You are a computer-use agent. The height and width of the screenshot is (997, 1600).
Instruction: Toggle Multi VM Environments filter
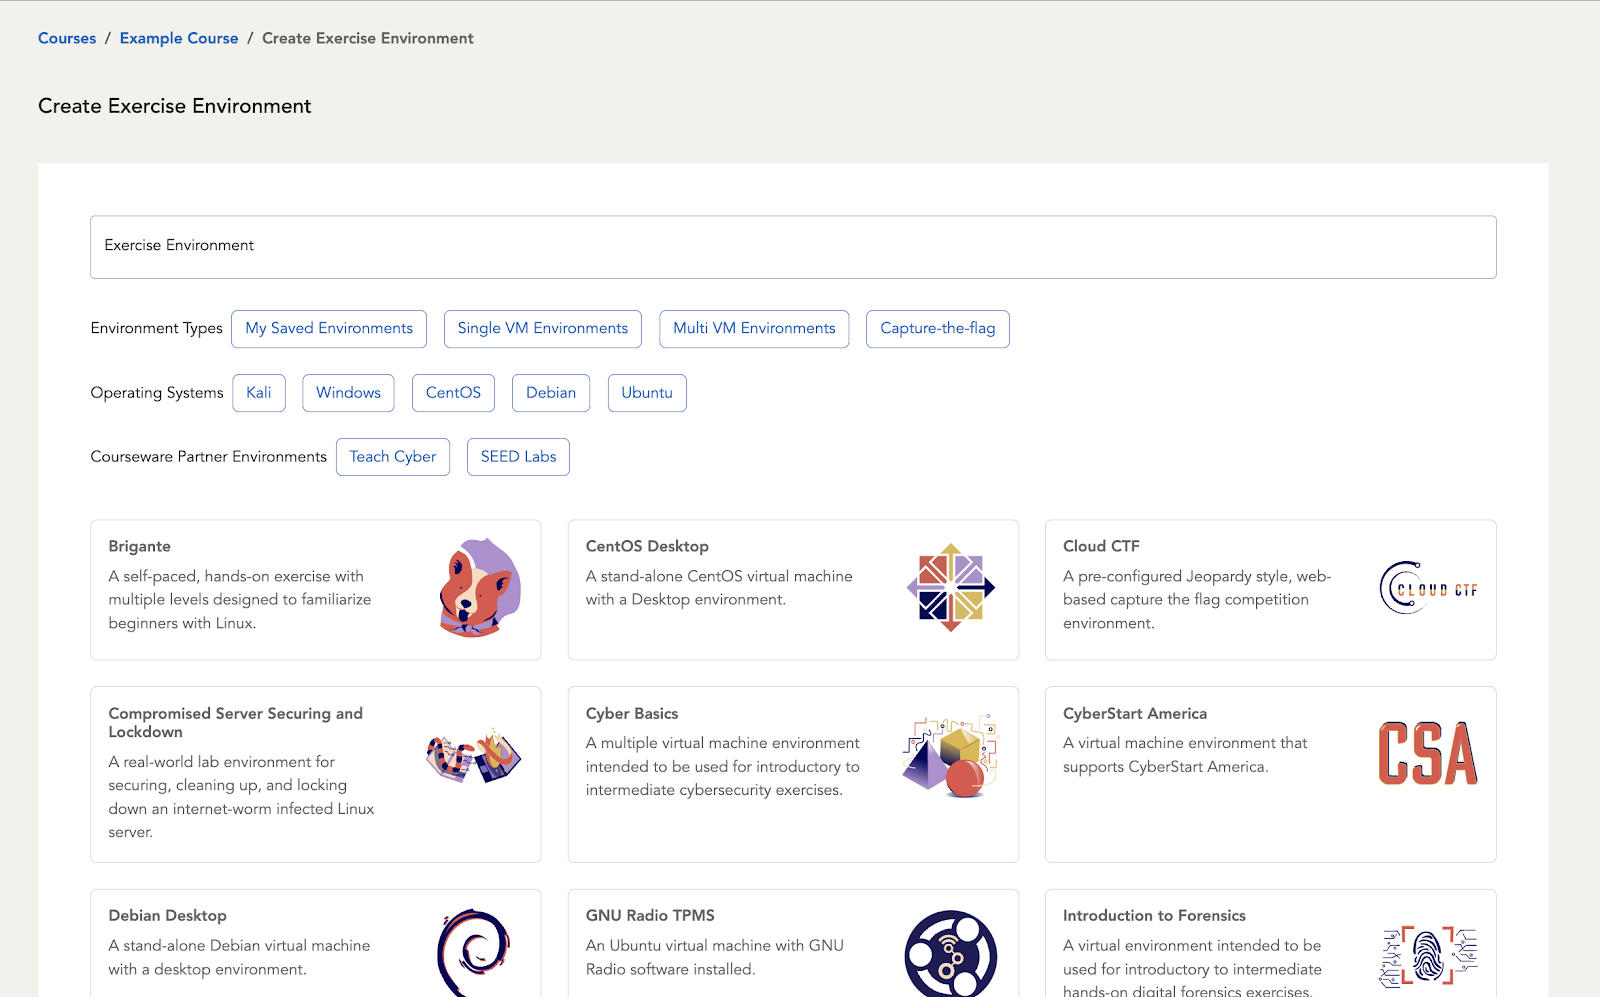754,329
